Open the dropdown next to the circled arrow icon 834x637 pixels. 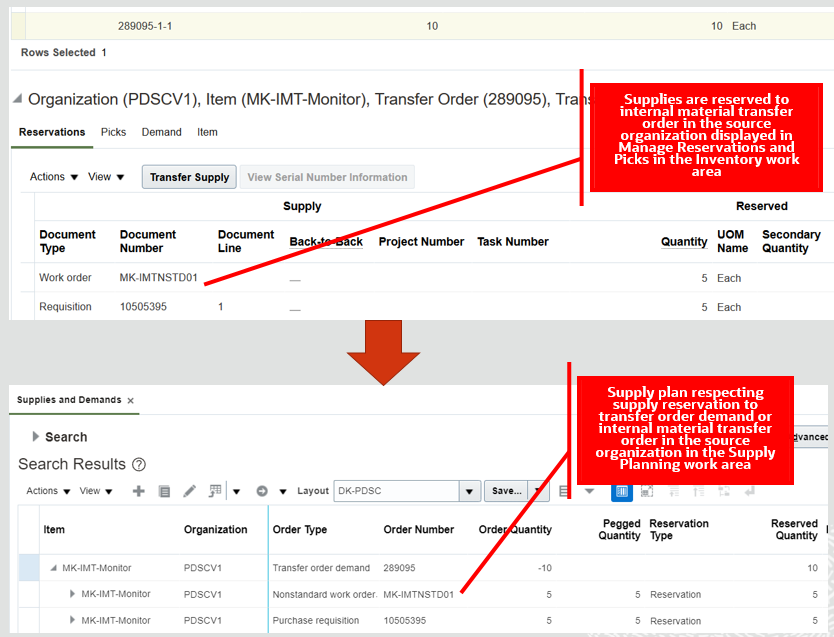point(283,491)
